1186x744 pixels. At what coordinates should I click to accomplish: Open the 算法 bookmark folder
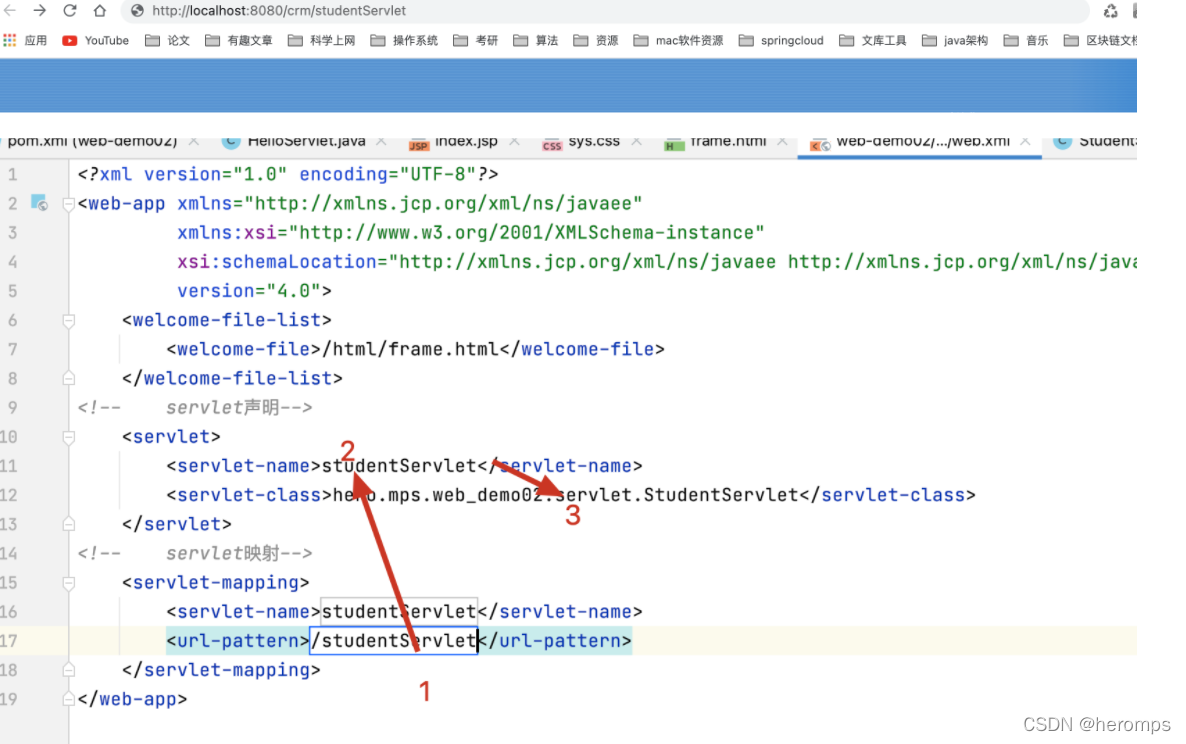click(536, 40)
